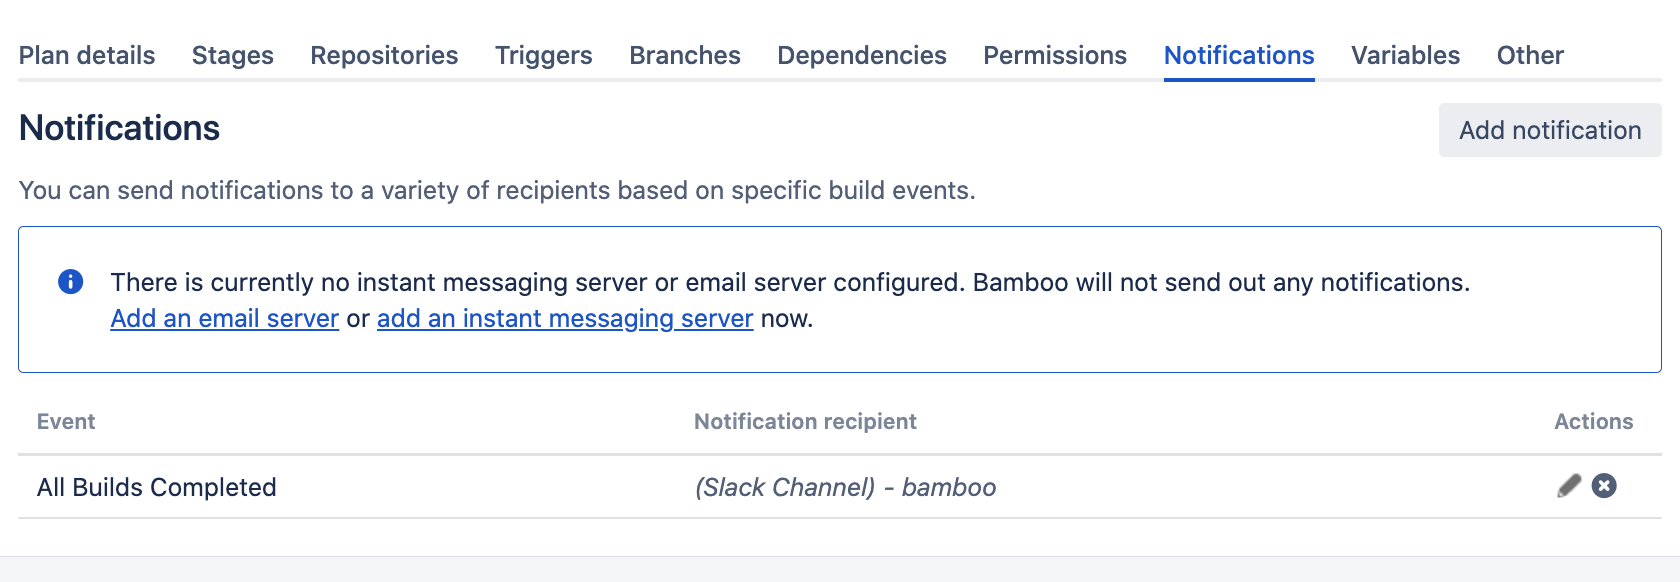
Task: Click the Slack Channel bamboo recipient text
Action: tap(846, 488)
